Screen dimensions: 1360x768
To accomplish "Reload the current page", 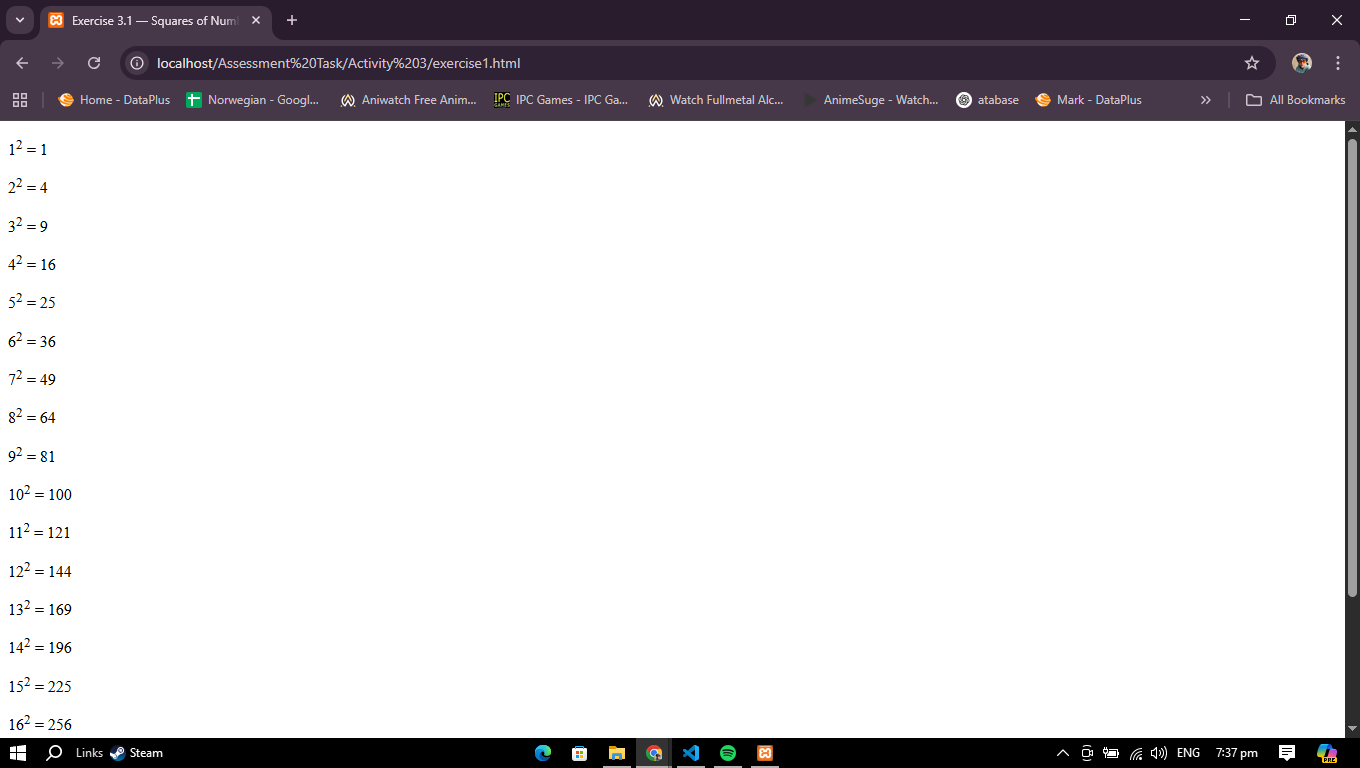I will click(94, 63).
